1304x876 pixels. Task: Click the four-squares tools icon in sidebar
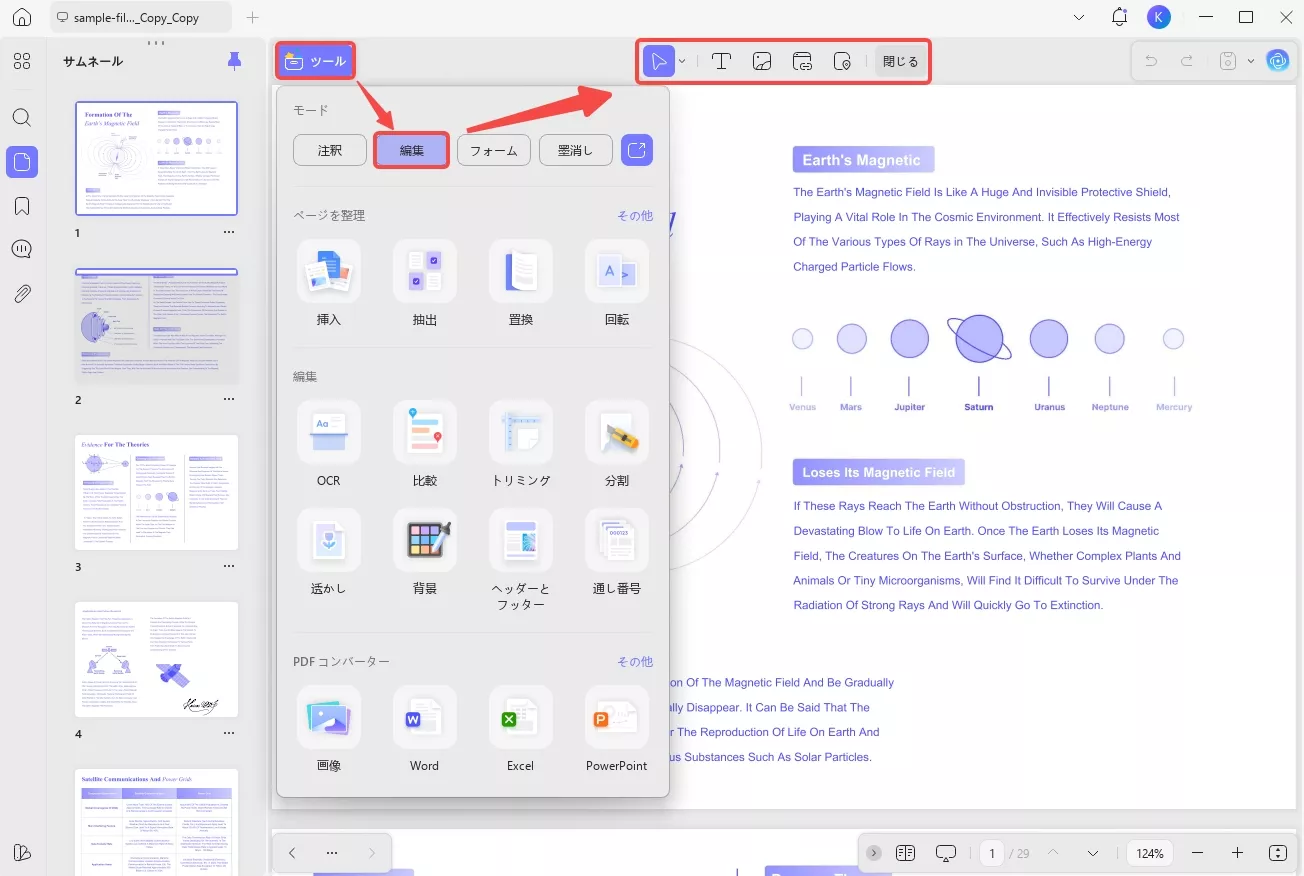(x=22, y=61)
